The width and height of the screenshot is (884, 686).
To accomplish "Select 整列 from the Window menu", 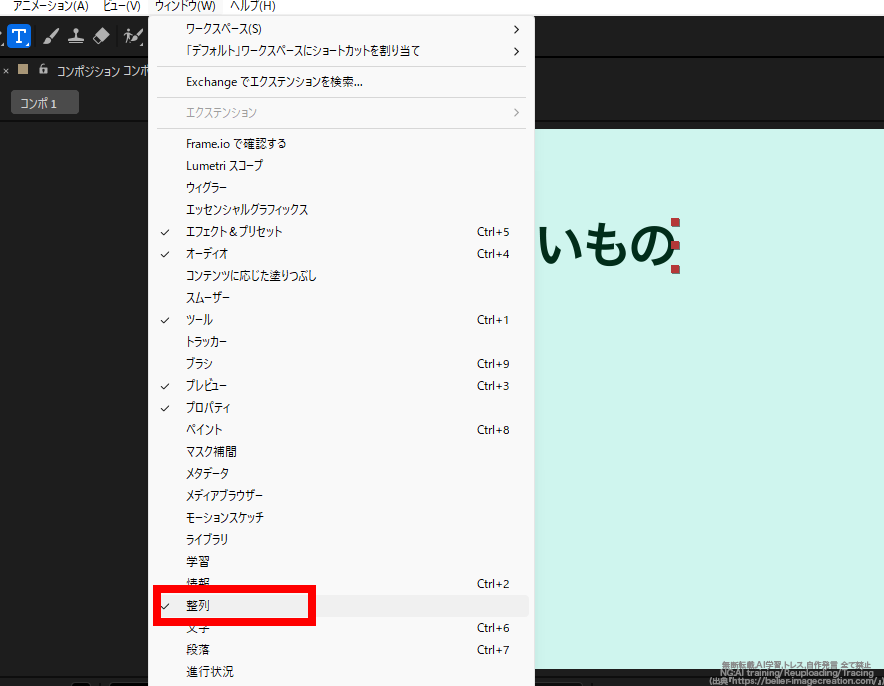I will point(197,605).
